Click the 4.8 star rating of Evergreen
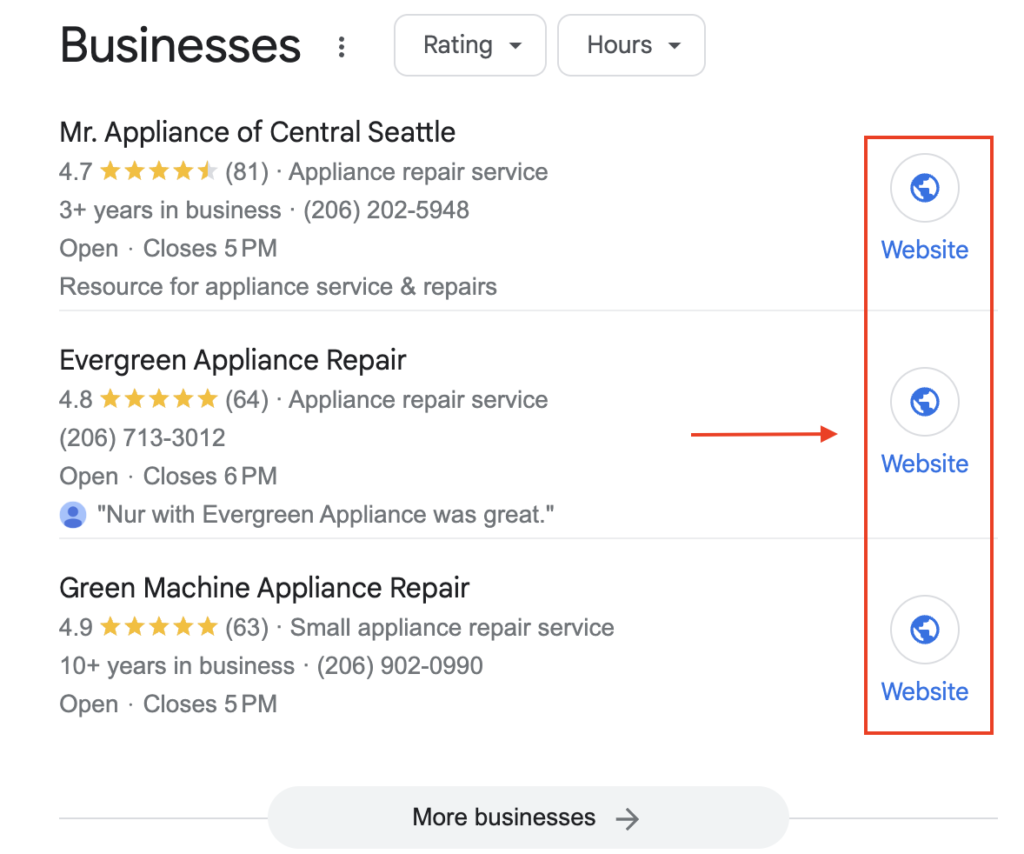The width and height of the screenshot is (1024, 854). pyautogui.click(x=159, y=399)
